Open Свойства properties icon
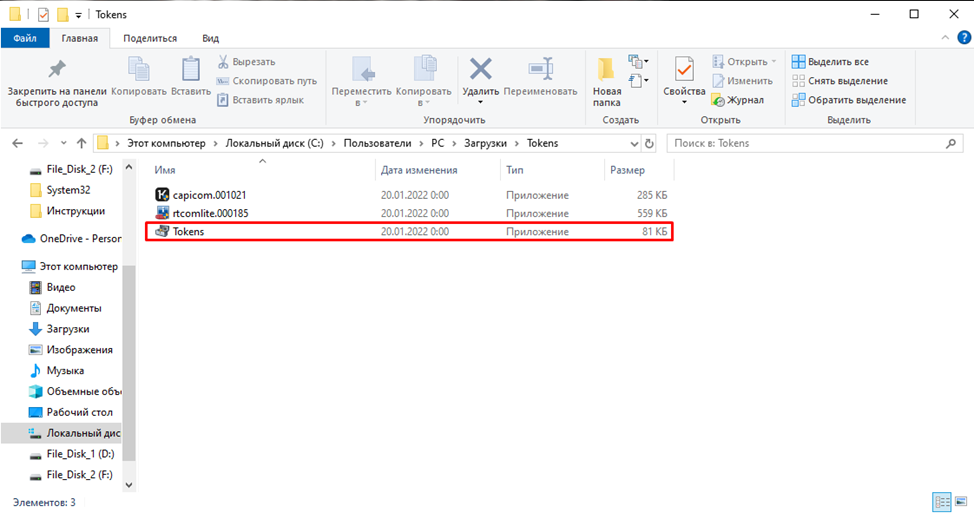The image size is (974, 513). pos(684,69)
